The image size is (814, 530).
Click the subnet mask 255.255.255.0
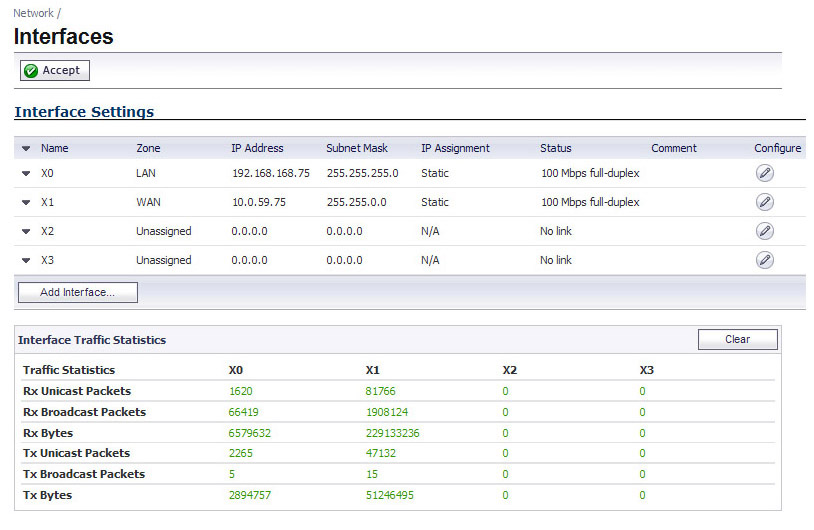tap(362, 173)
